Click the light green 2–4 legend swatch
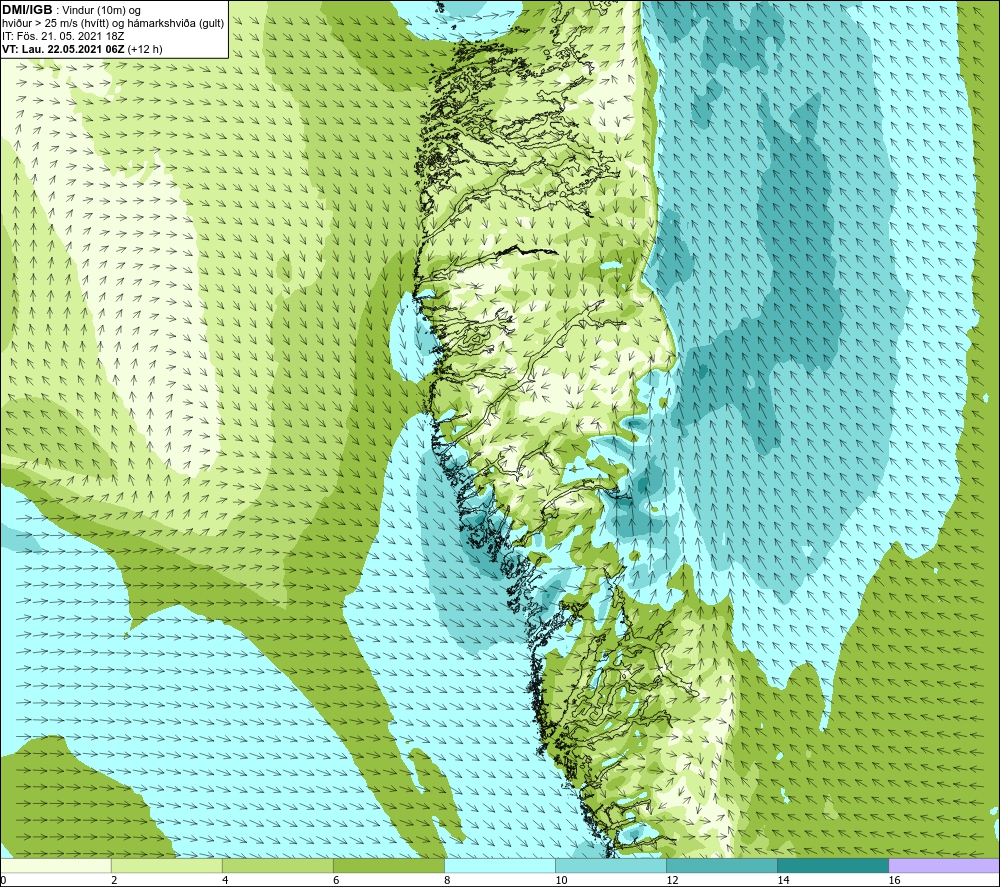The width and height of the screenshot is (1000, 887). 167,865
